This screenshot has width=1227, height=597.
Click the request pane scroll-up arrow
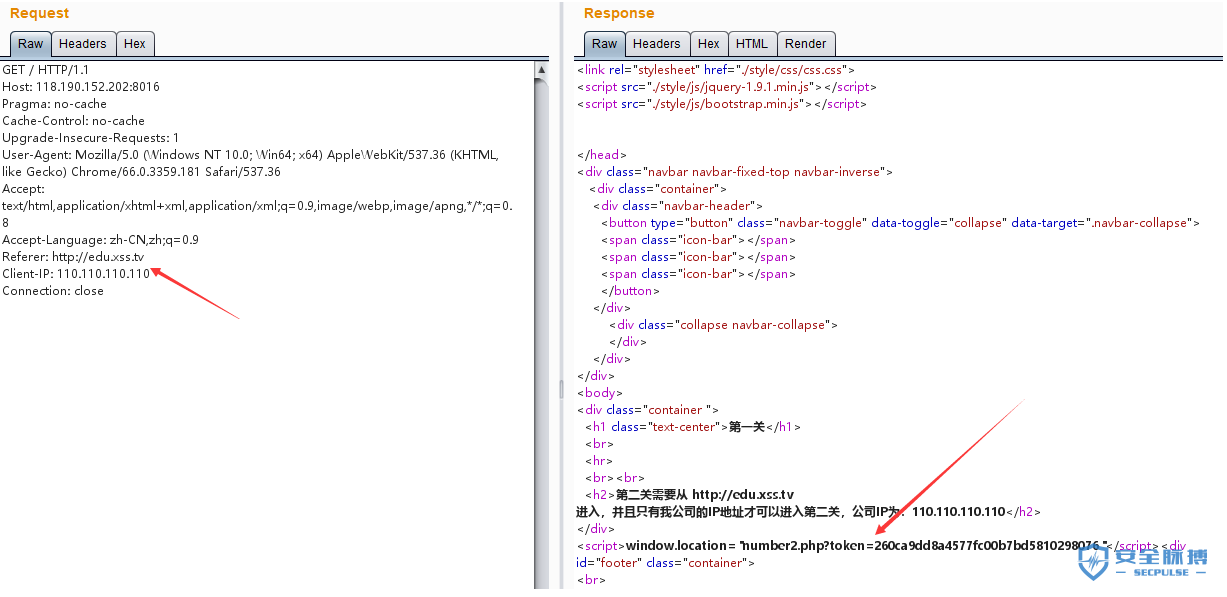[x=542, y=70]
